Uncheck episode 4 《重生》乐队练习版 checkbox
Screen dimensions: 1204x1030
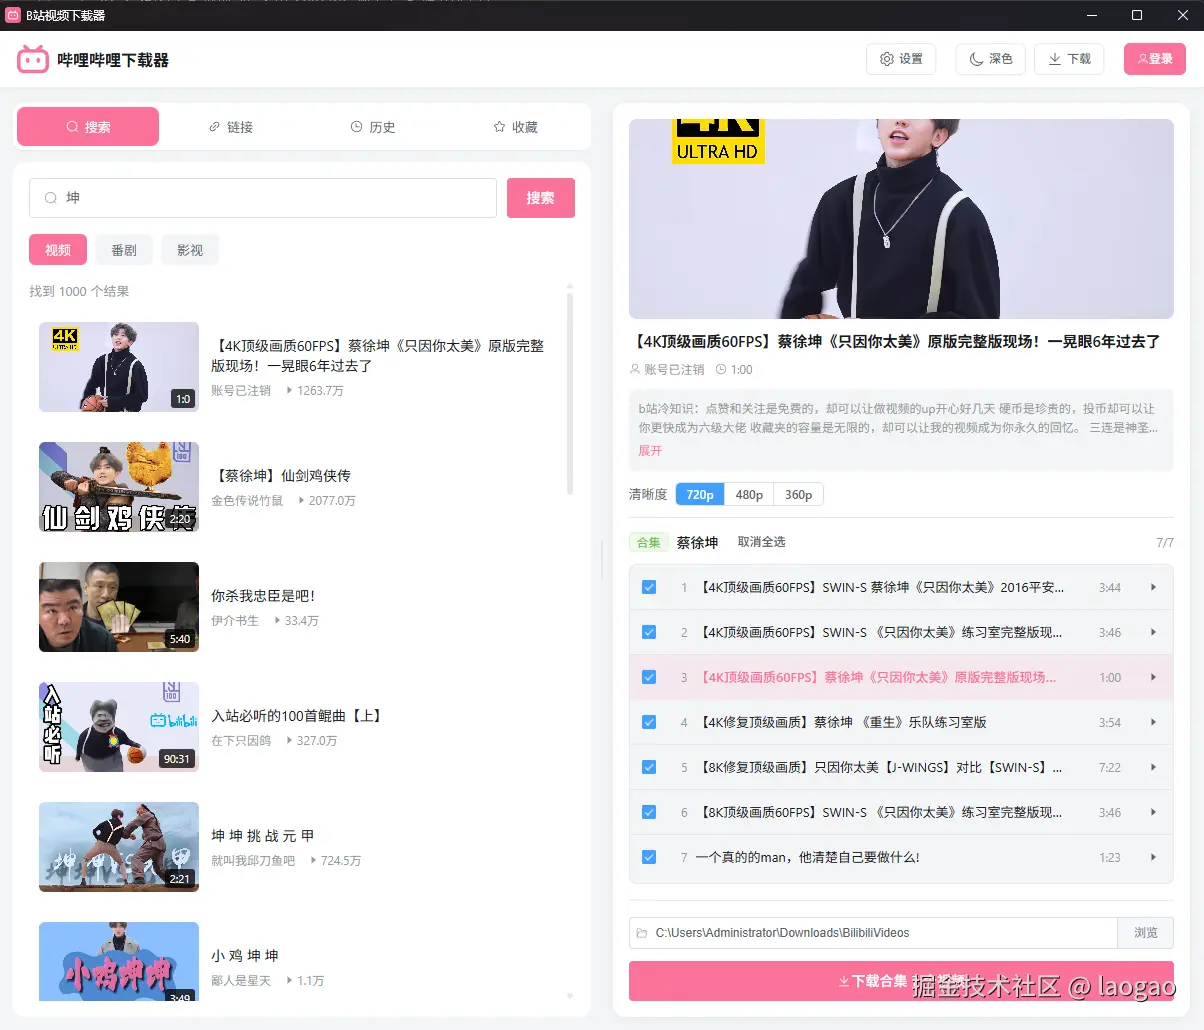click(649, 722)
